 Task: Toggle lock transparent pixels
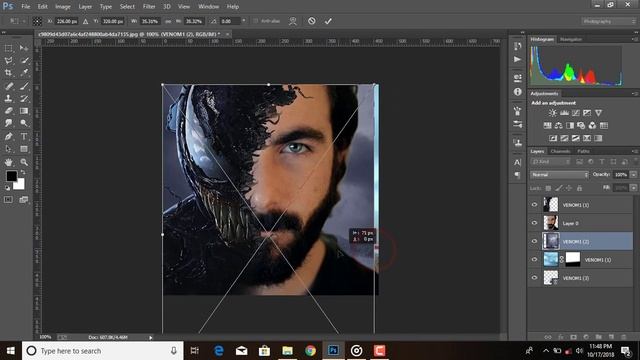(x=548, y=188)
